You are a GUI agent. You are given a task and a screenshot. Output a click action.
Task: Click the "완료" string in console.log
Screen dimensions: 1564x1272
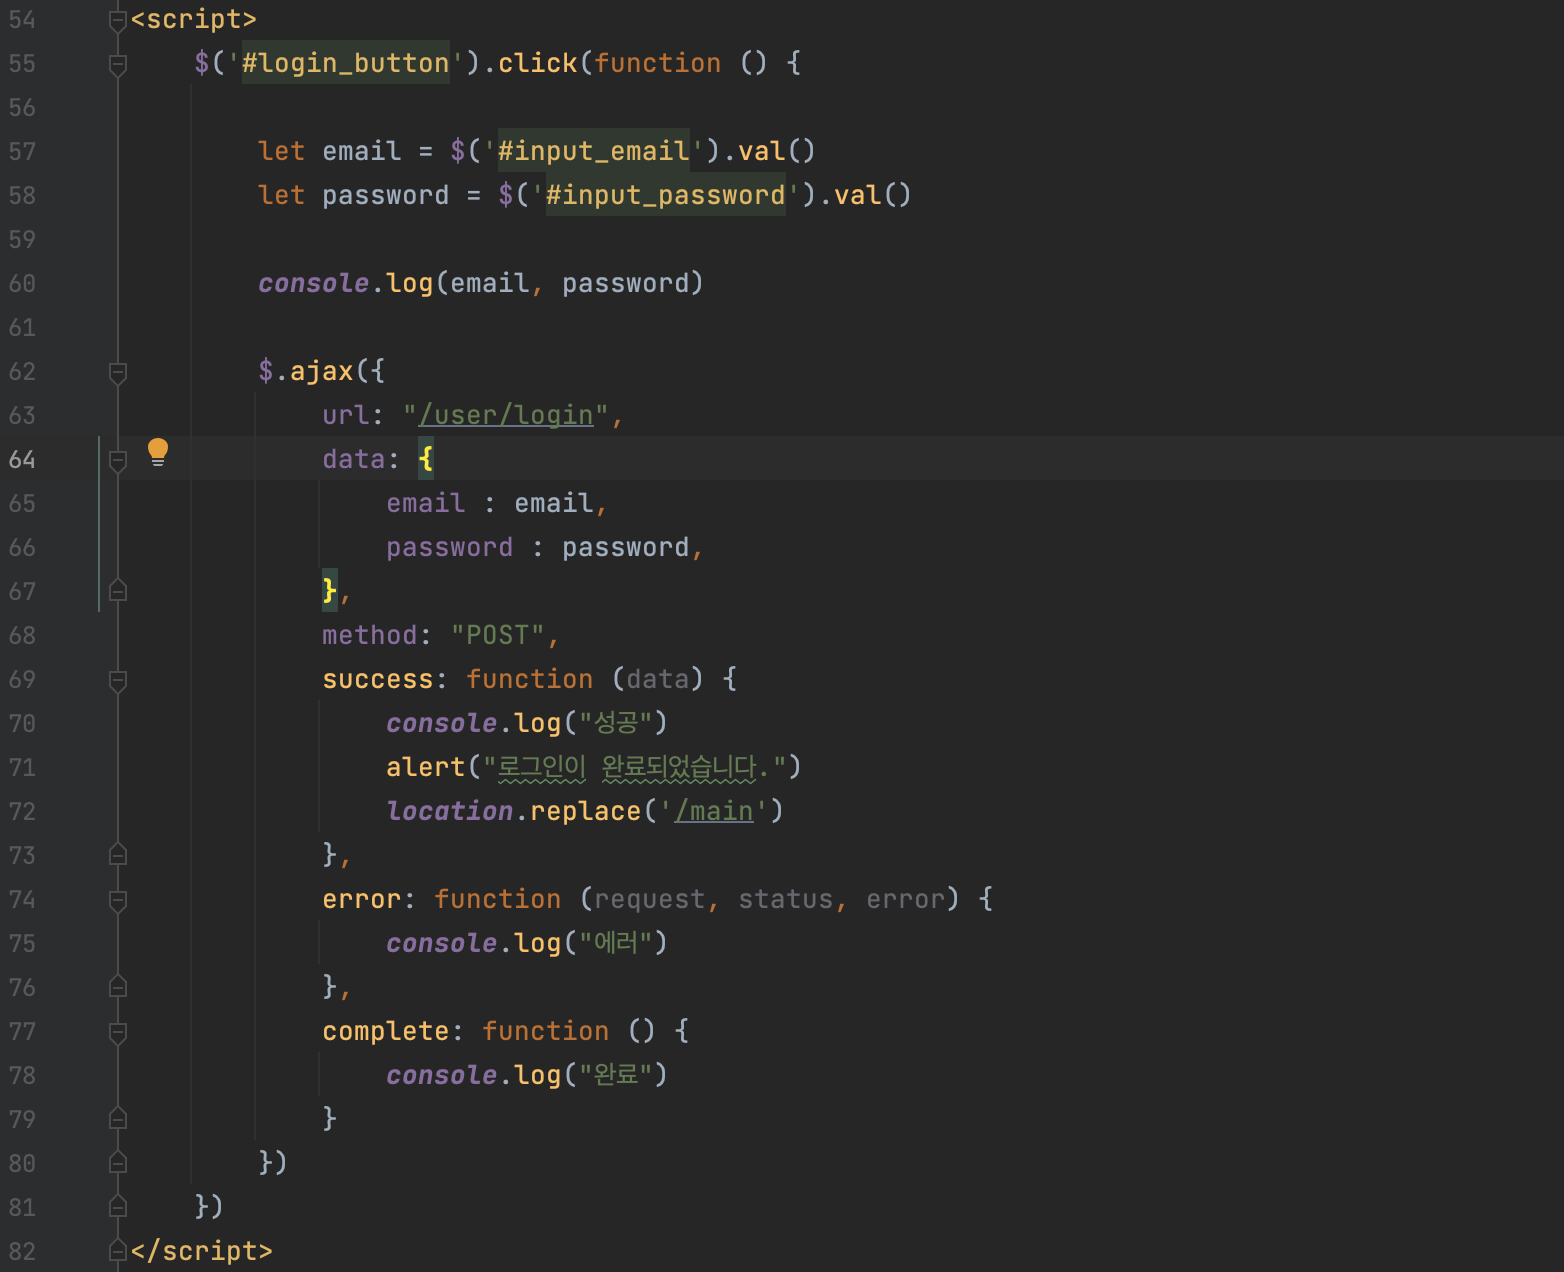tap(617, 1075)
